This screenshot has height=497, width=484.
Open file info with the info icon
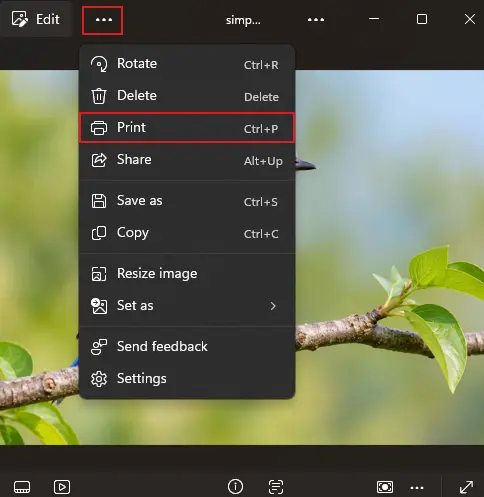click(235, 487)
